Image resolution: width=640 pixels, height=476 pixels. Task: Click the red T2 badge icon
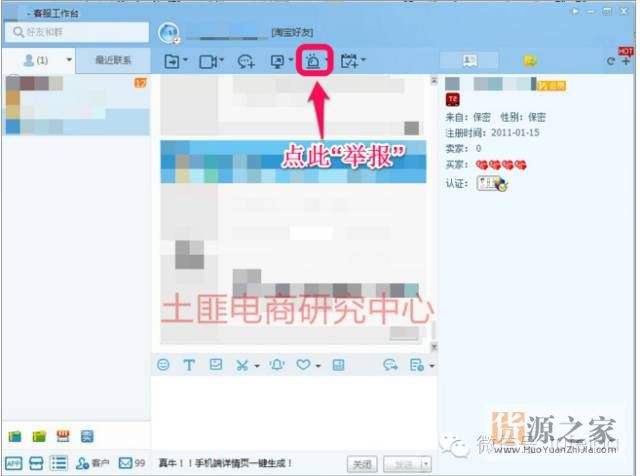click(x=452, y=99)
